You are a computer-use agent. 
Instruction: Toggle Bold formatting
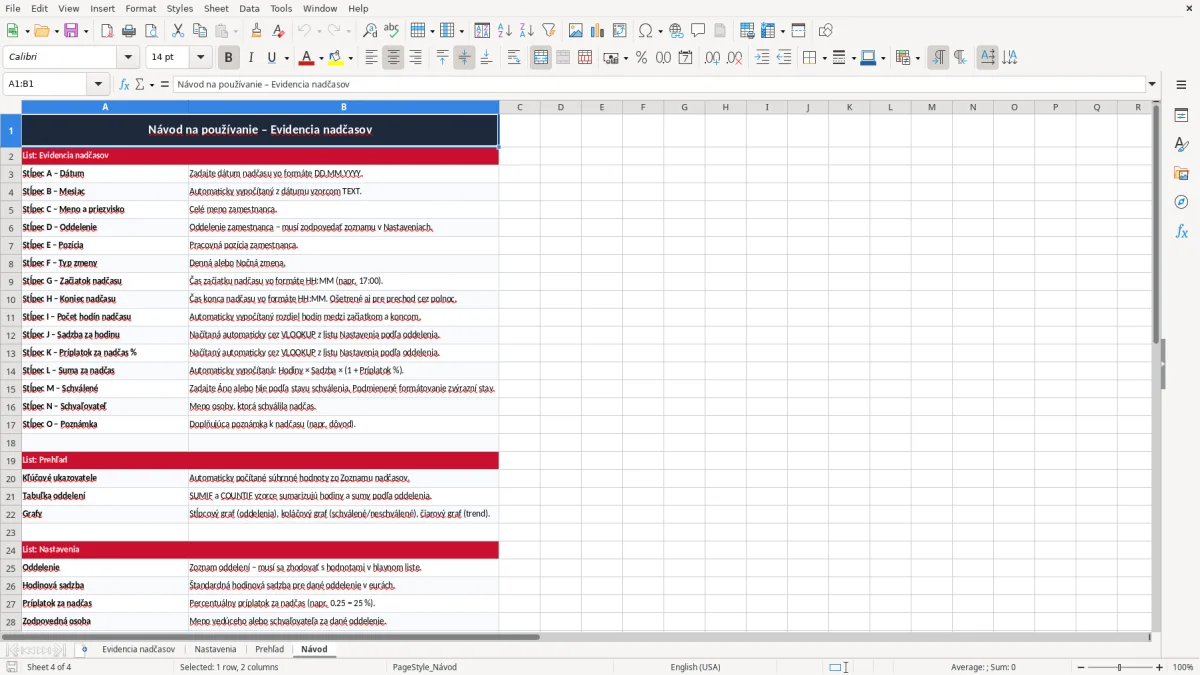click(x=228, y=58)
